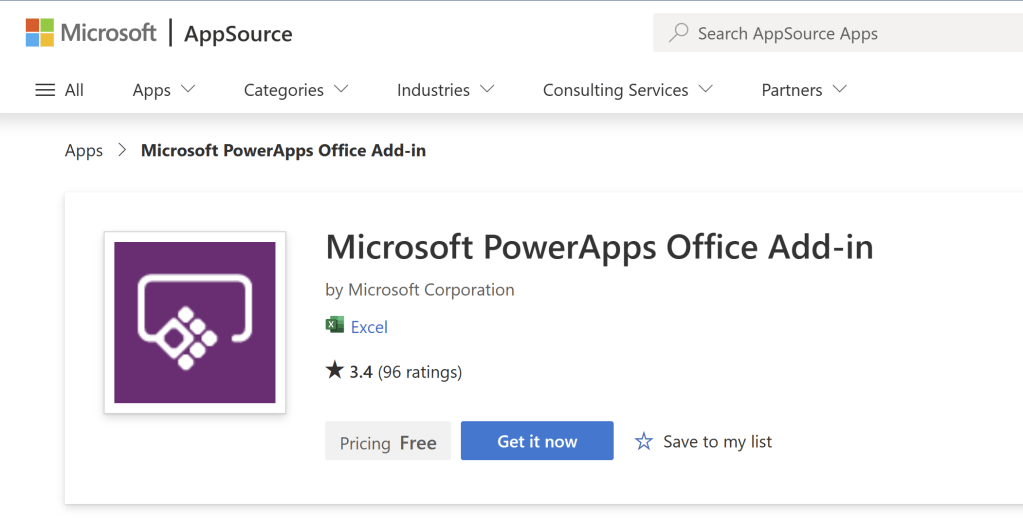Image resolution: width=1023 pixels, height=521 pixels.
Task: Open the Partners menu
Action: 804,90
